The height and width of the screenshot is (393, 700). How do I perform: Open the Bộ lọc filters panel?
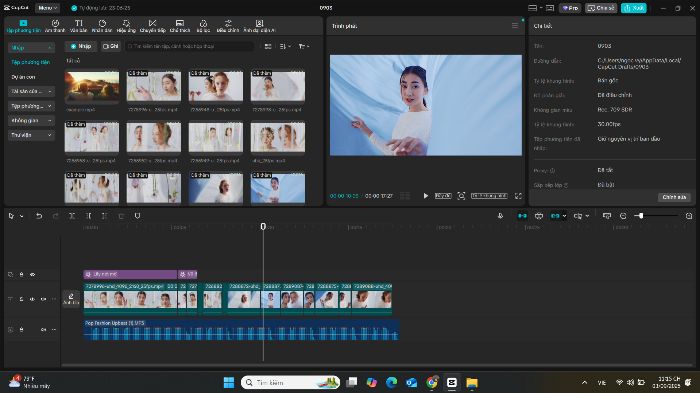pos(203,26)
